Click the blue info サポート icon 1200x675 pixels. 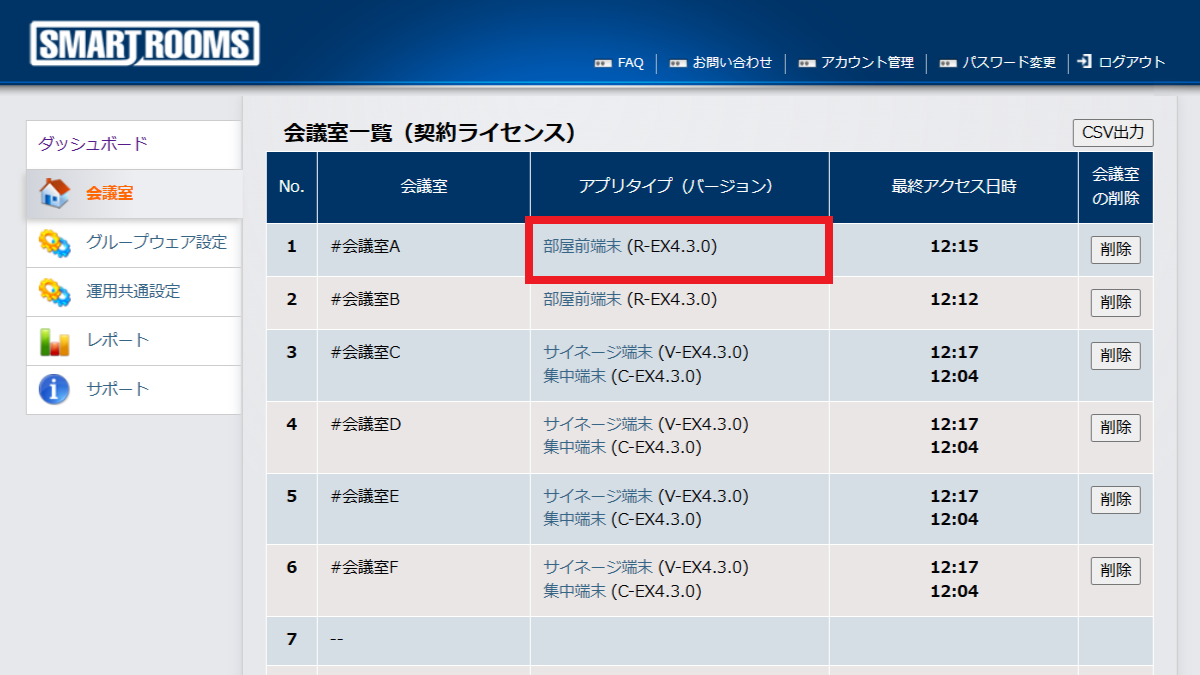(54, 389)
